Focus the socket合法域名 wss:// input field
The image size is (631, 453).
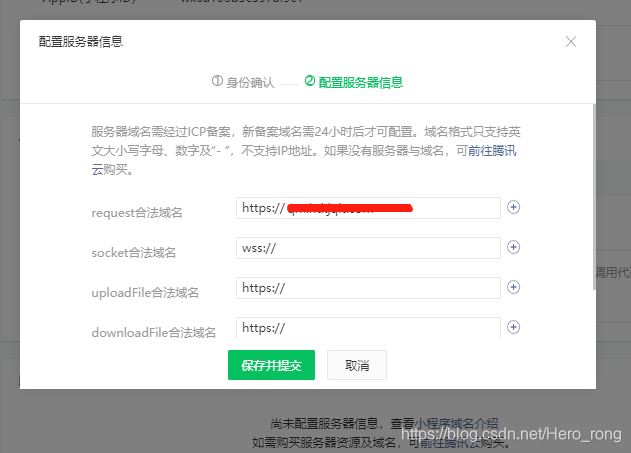pyautogui.click(x=368, y=248)
